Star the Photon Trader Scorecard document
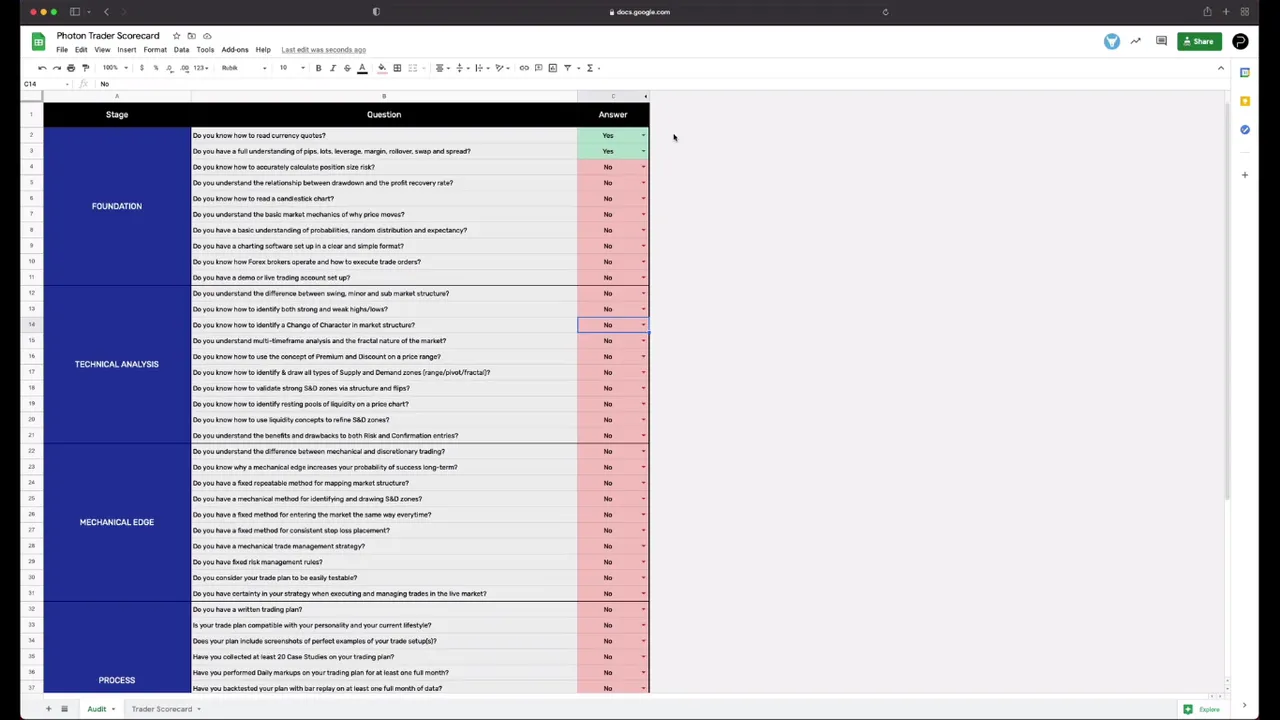Screen dimensions: 1280x720 click(x=177, y=36)
